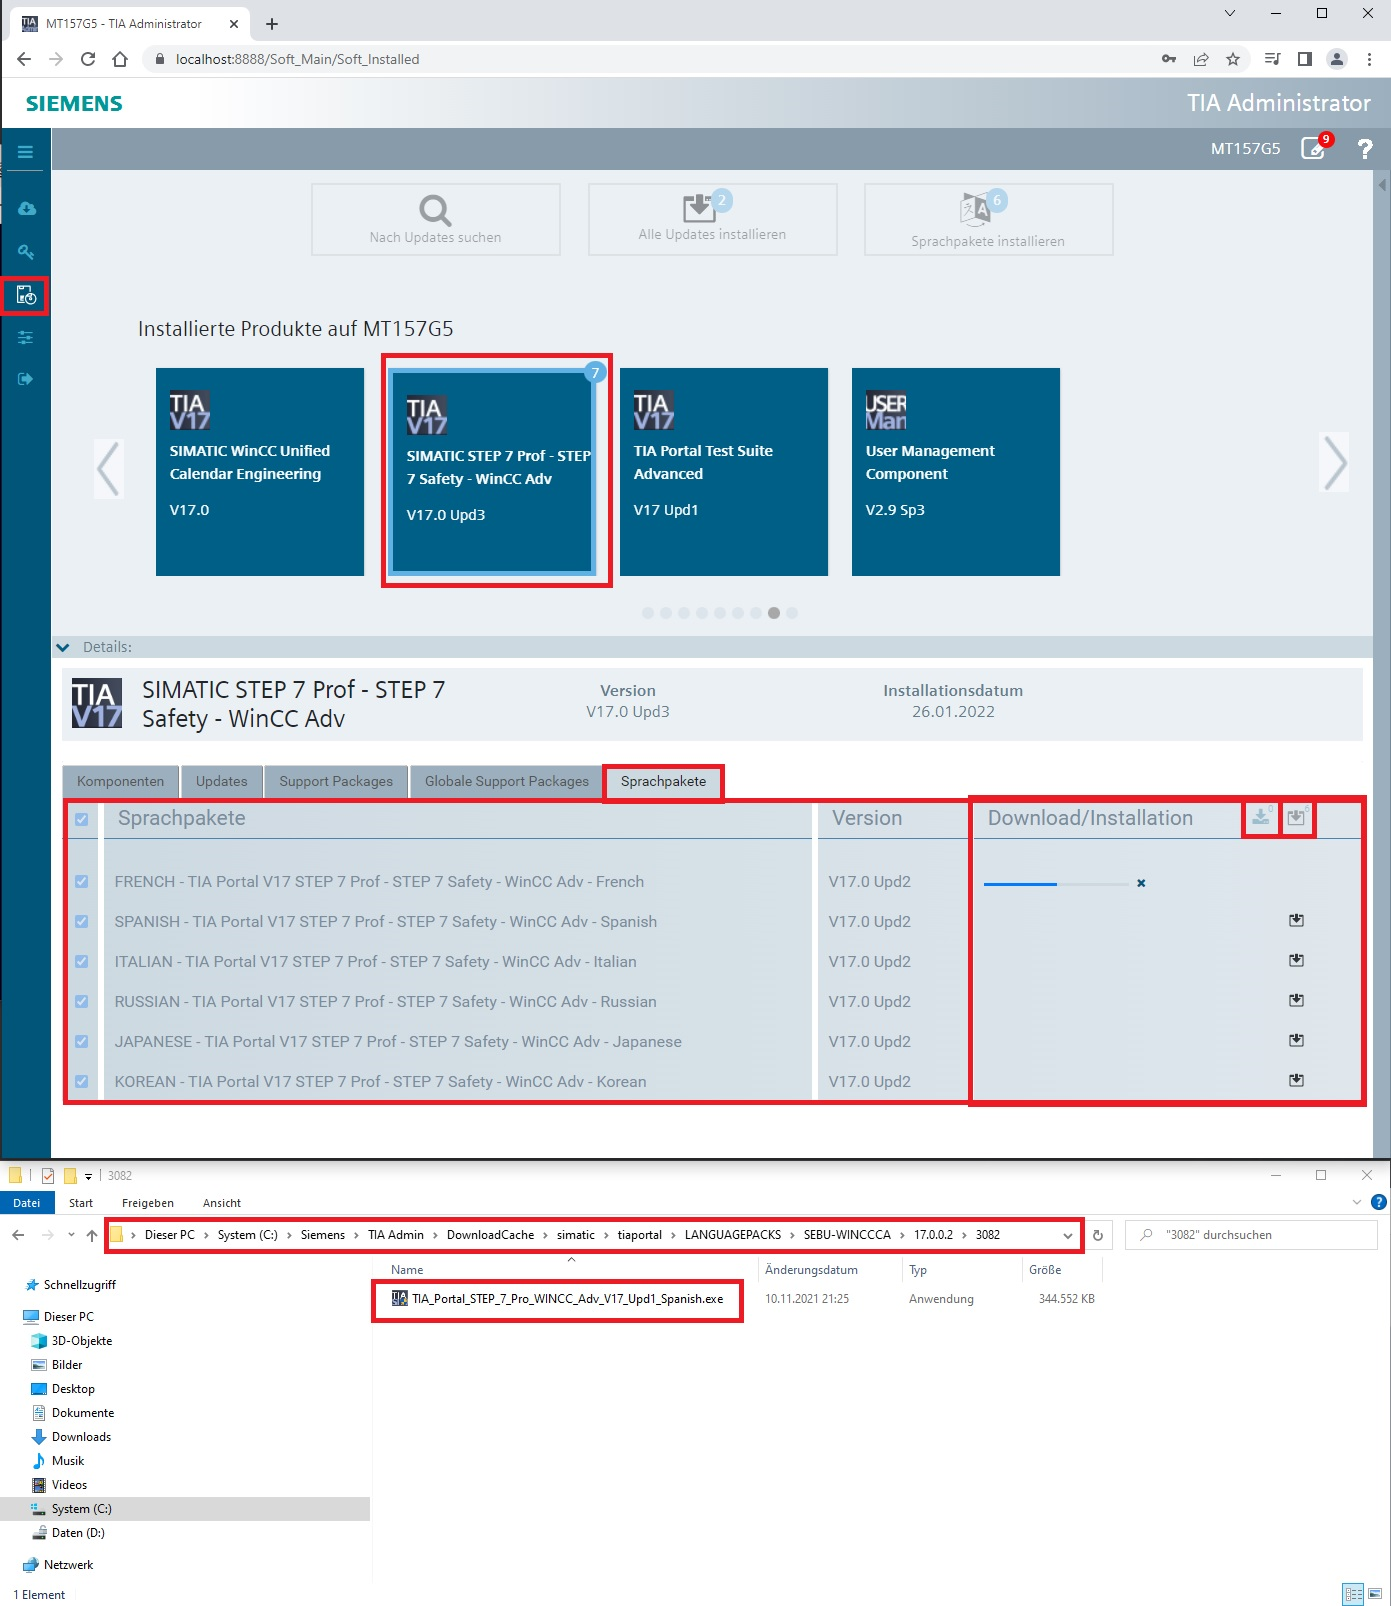Open saved passwords key icon in address bar
1391x1606 pixels.
[1169, 59]
